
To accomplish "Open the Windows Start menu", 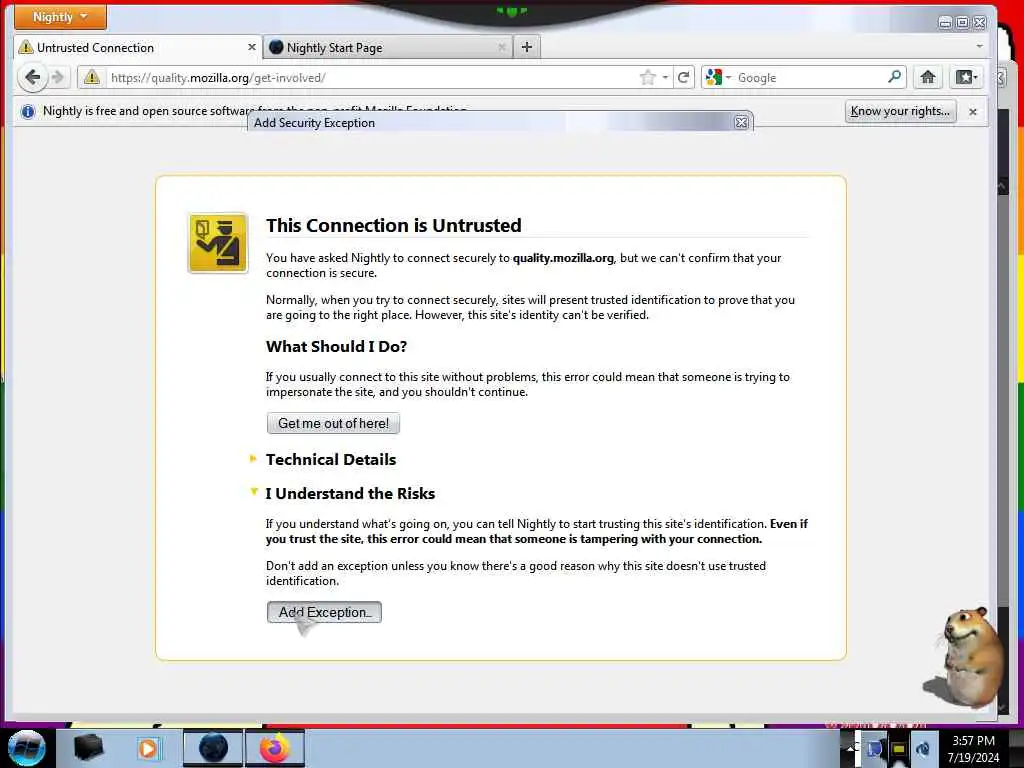I will tap(26, 748).
